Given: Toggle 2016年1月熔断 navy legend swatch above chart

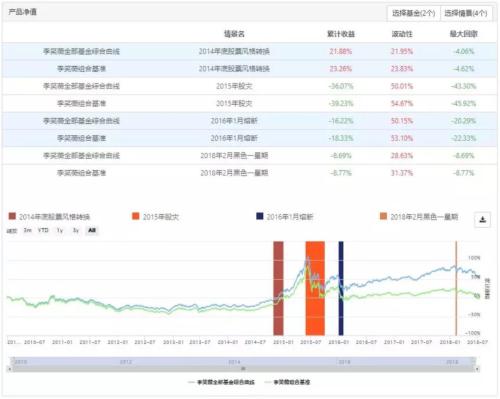Looking at the screenshot, I should 260,216.
